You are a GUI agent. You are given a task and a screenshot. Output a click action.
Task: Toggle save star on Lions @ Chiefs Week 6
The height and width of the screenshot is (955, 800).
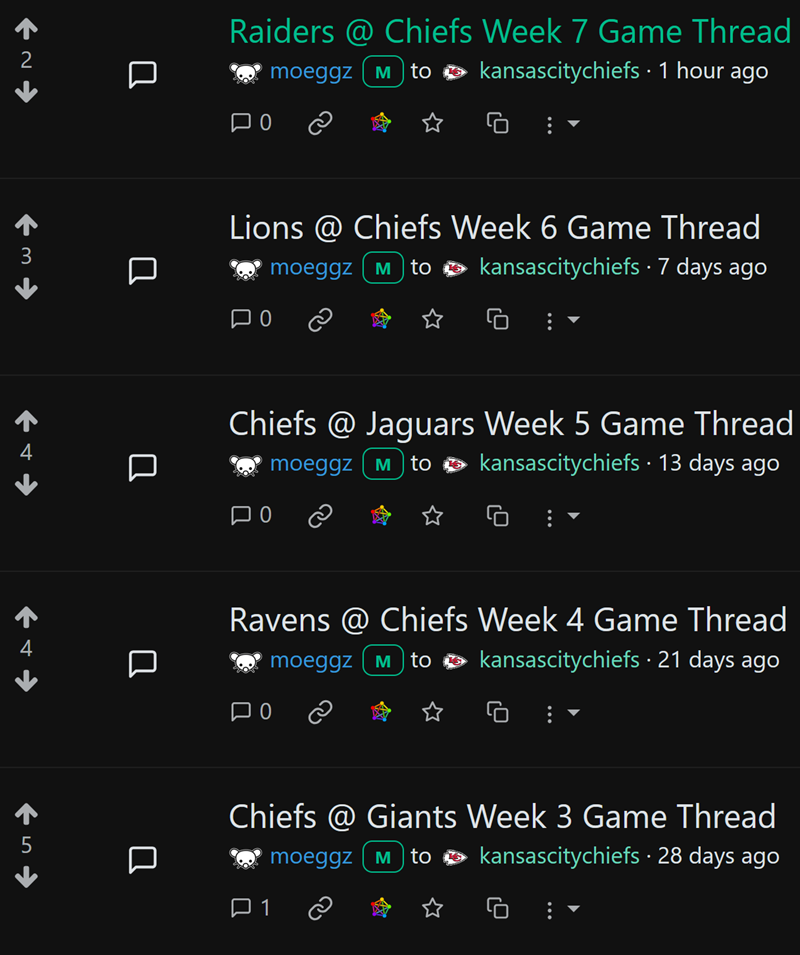click(432, 320)
